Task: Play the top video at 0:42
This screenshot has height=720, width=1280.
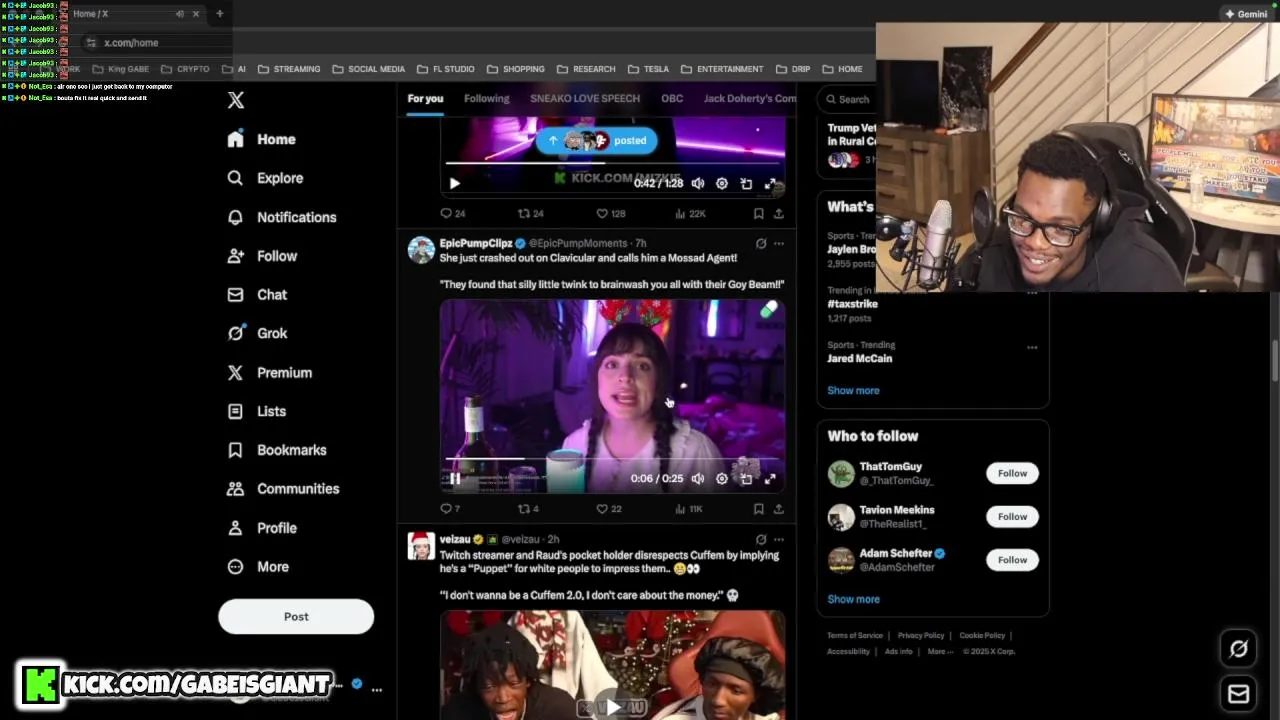Action: click(x=455, y=184)
